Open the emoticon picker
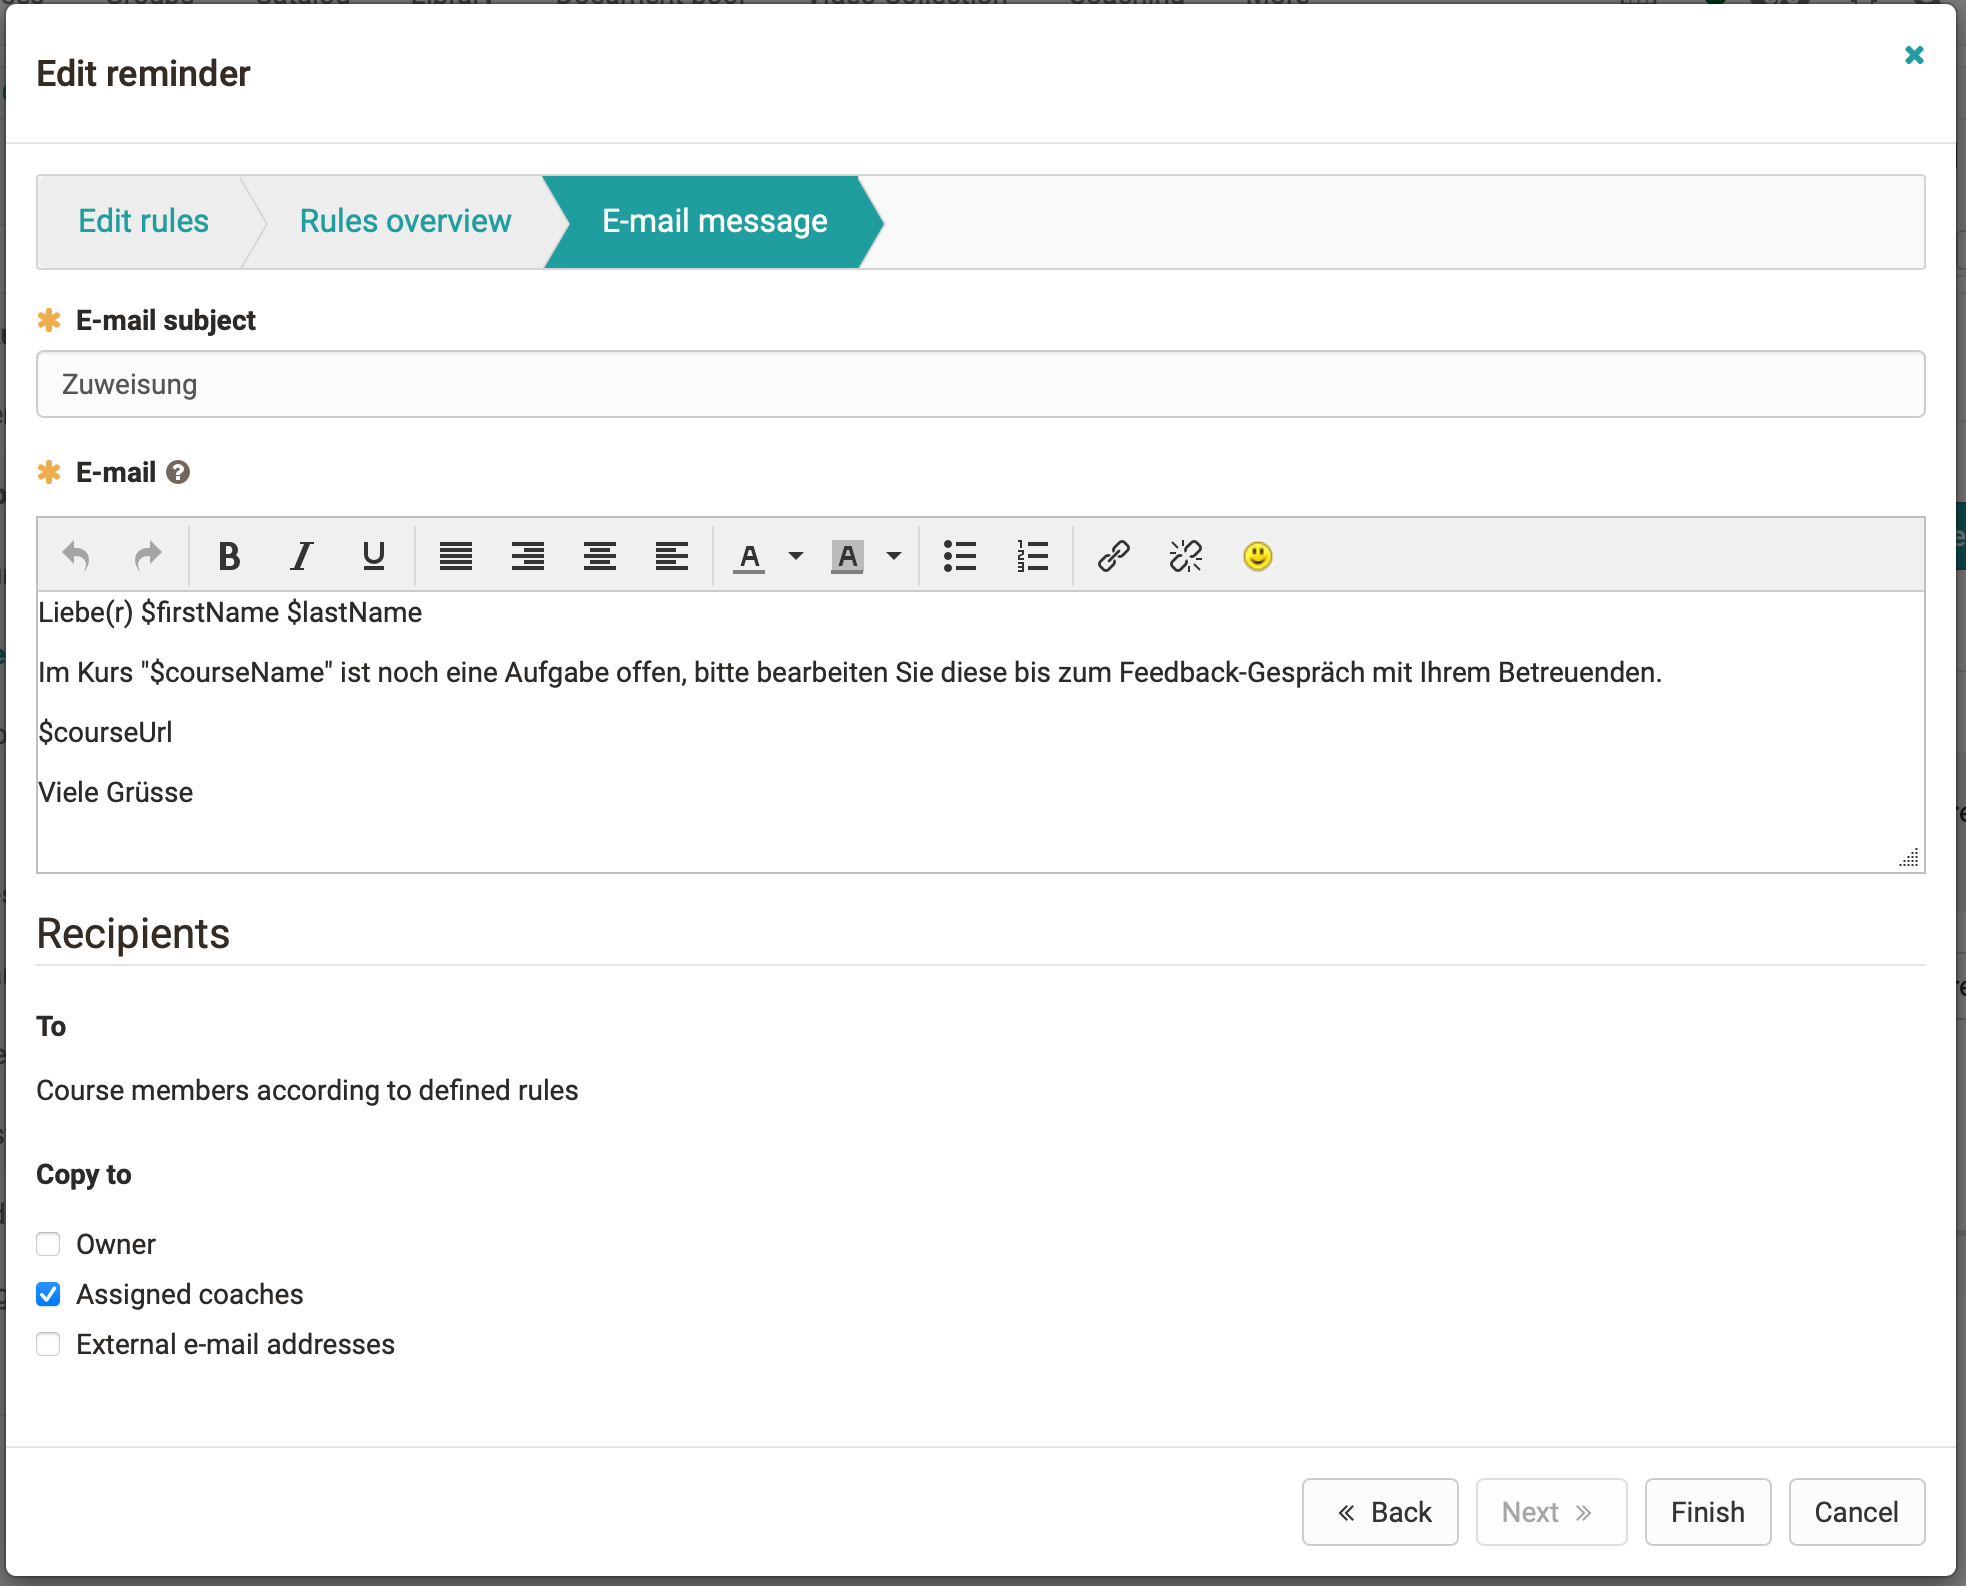Viewport: 1966px width, 1586px height. pyautogui.click(x=1257, y=556)
